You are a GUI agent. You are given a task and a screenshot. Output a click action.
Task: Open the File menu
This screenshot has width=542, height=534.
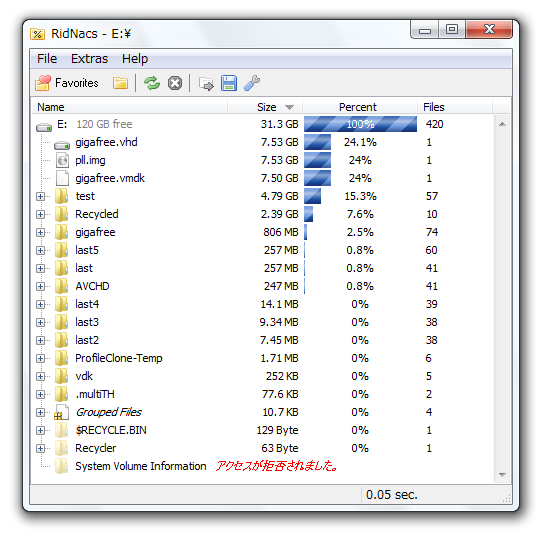(47, 59)
